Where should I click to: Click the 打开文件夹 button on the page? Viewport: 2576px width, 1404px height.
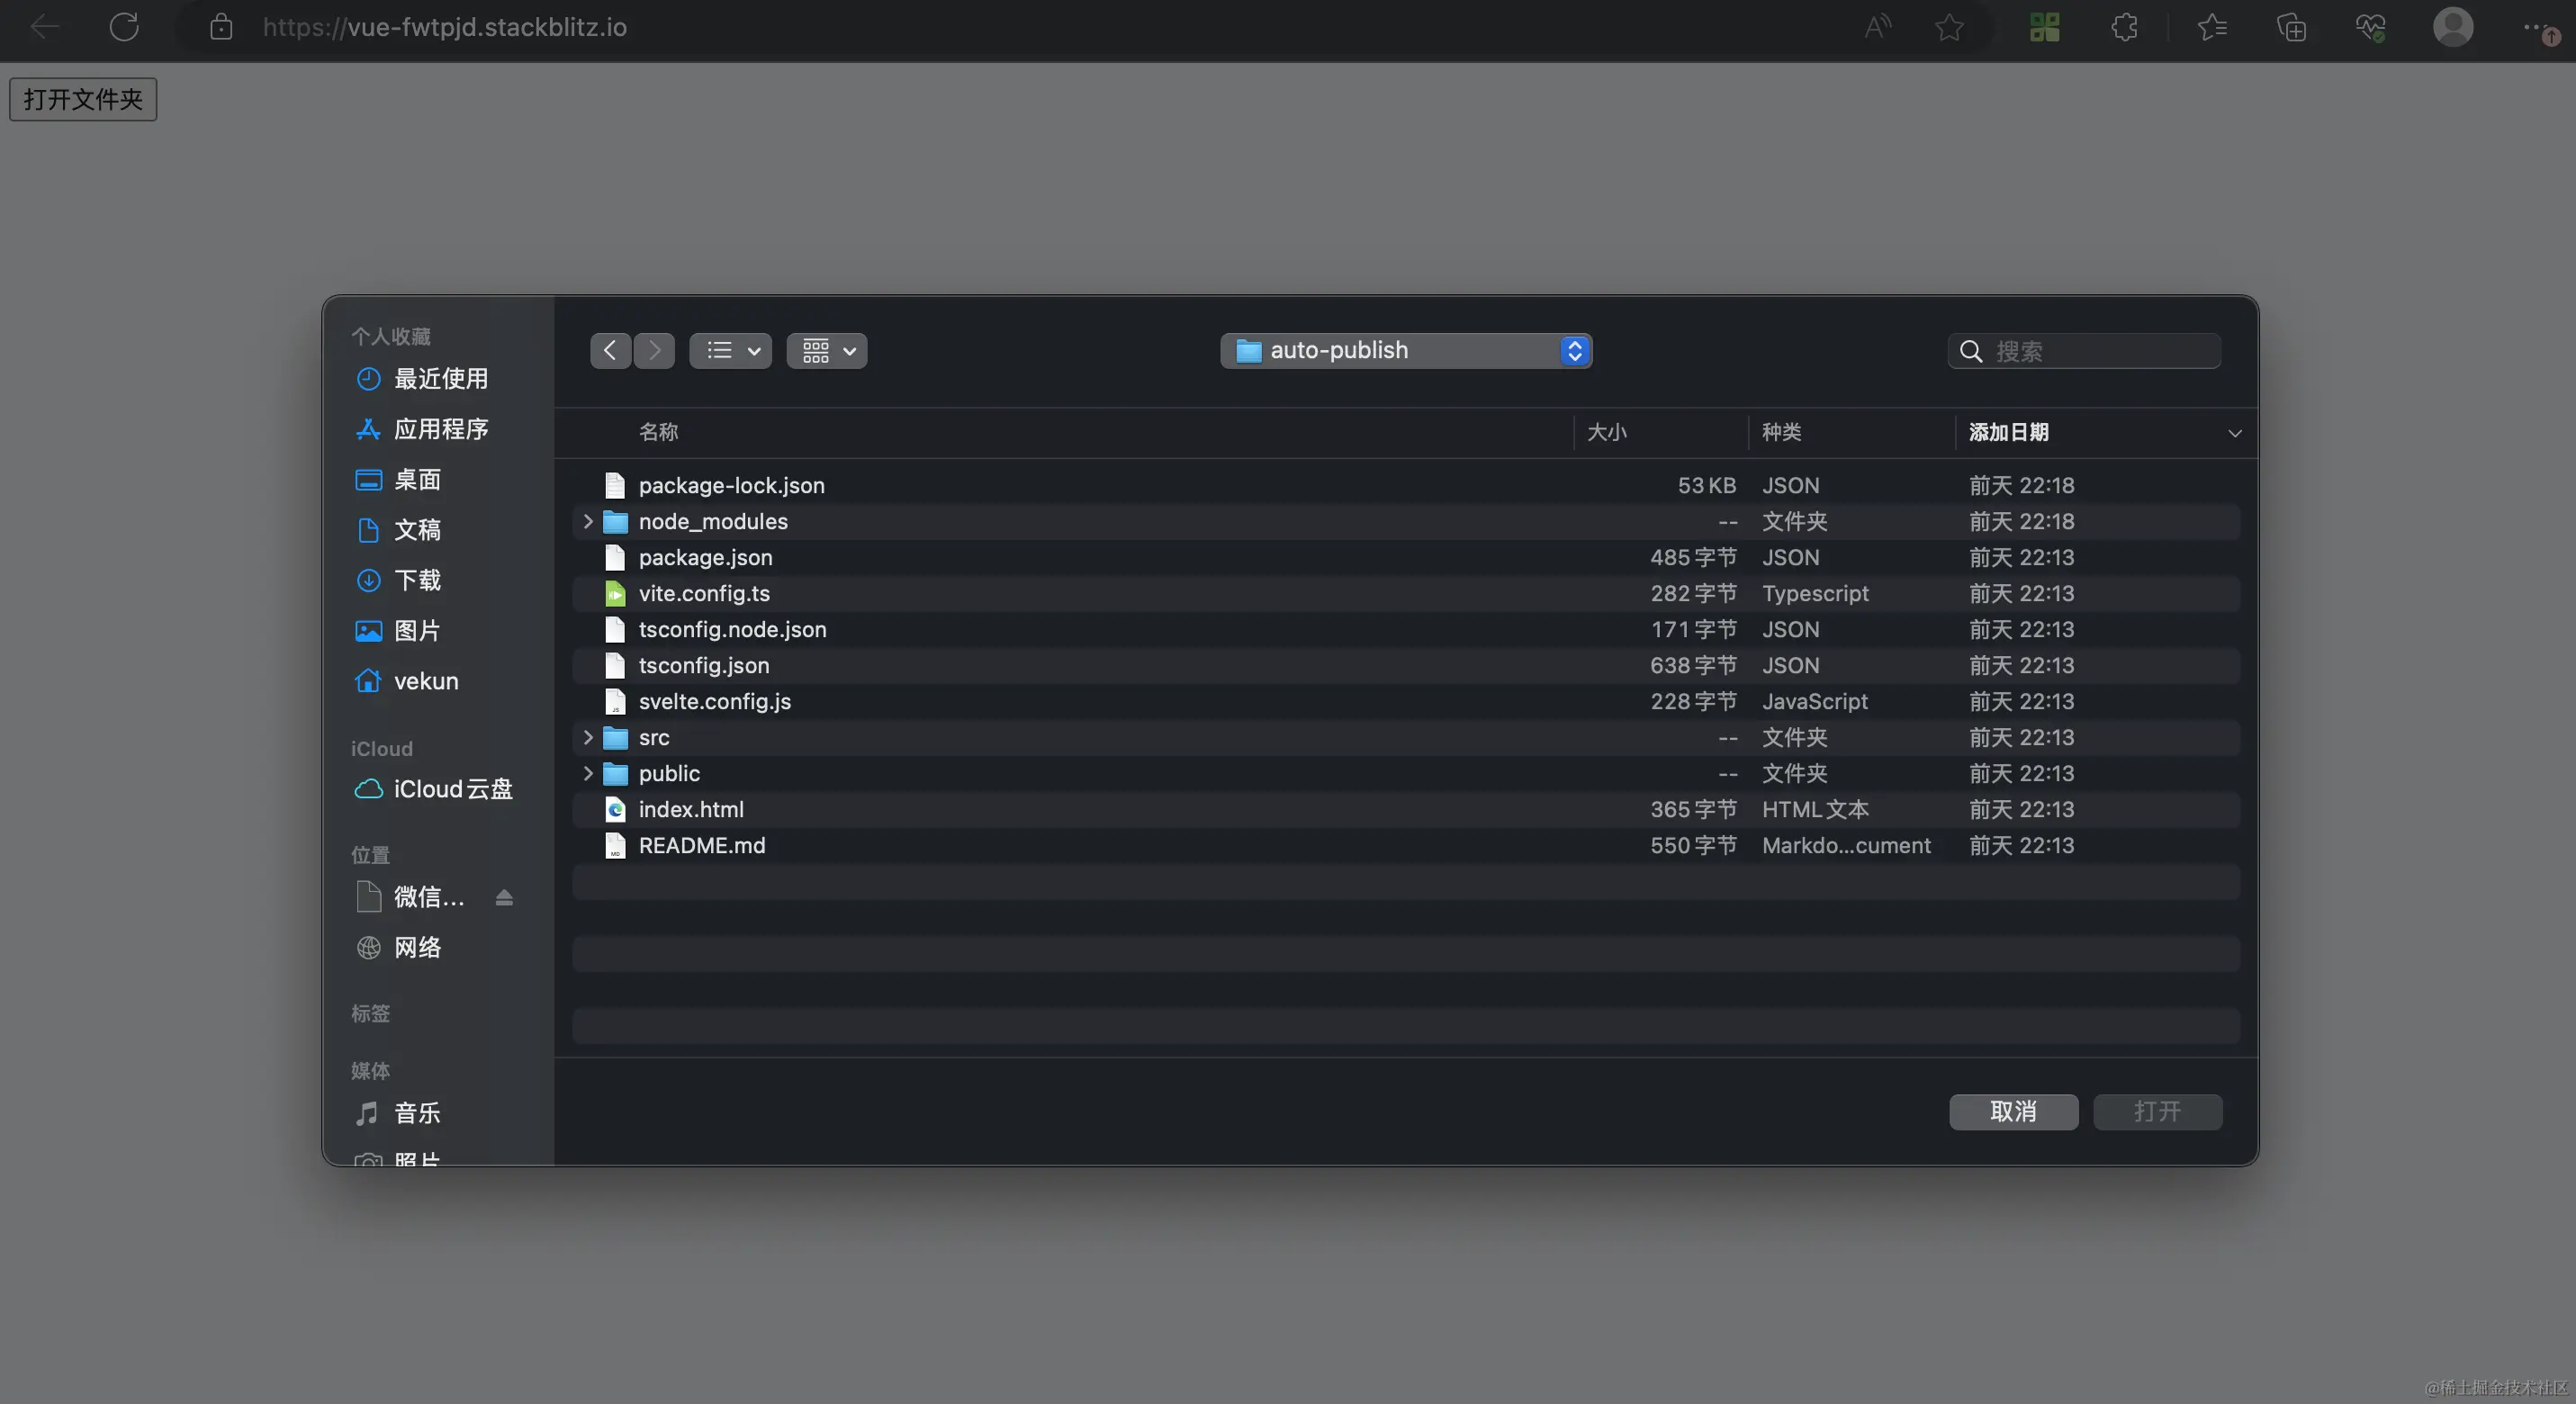tap(83, 99)
